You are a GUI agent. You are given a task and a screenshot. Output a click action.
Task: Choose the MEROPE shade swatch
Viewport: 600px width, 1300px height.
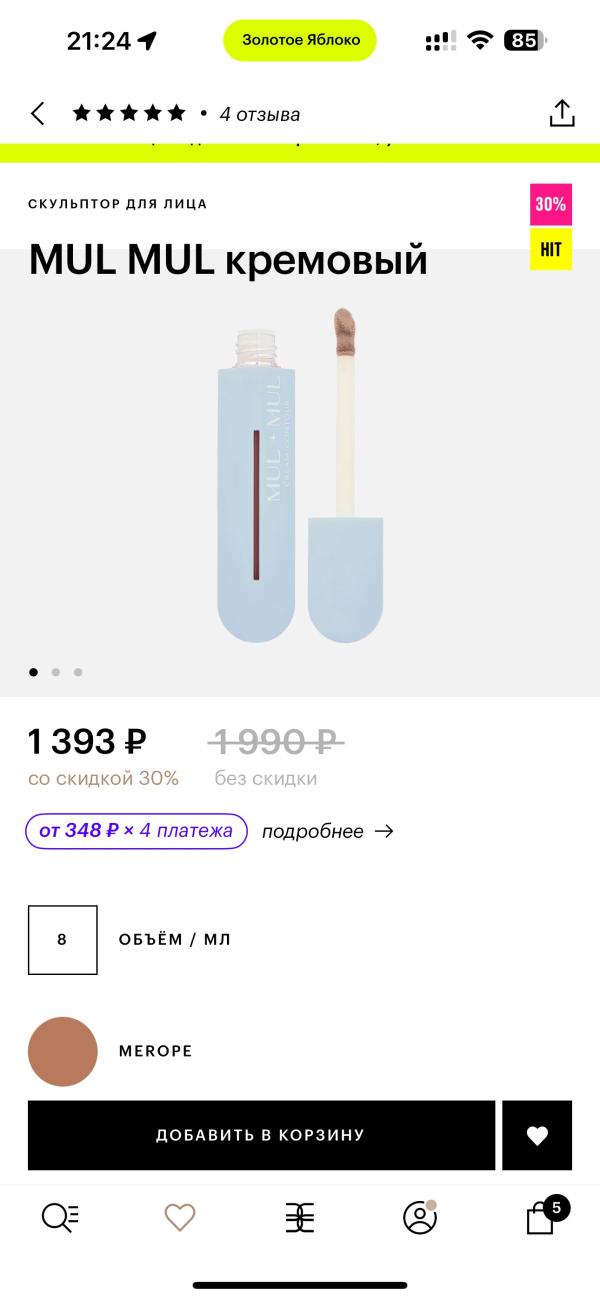[x=63, y=1051]
